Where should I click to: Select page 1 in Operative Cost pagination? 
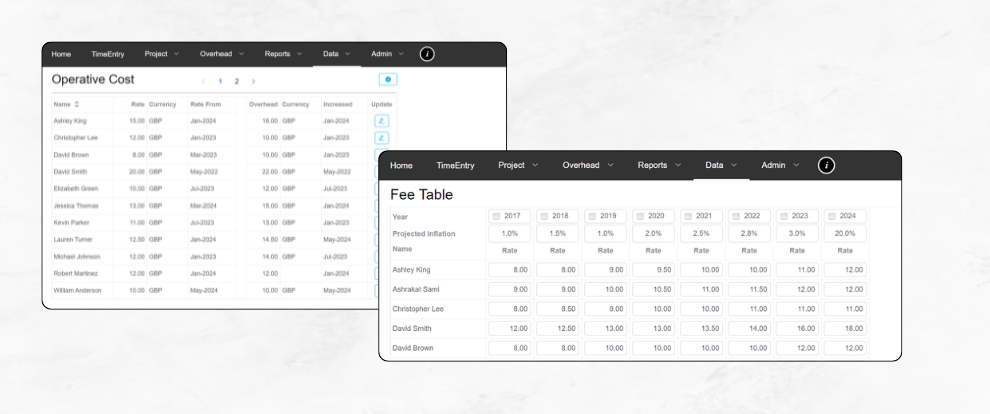click(x=220, y=81)
